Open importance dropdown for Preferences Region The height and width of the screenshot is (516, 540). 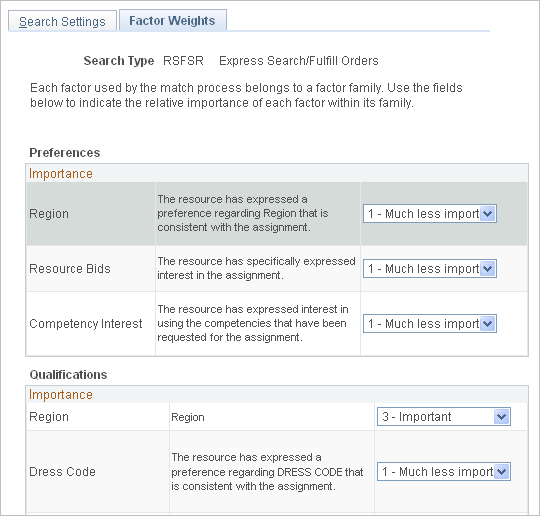(x=429, y=214)
